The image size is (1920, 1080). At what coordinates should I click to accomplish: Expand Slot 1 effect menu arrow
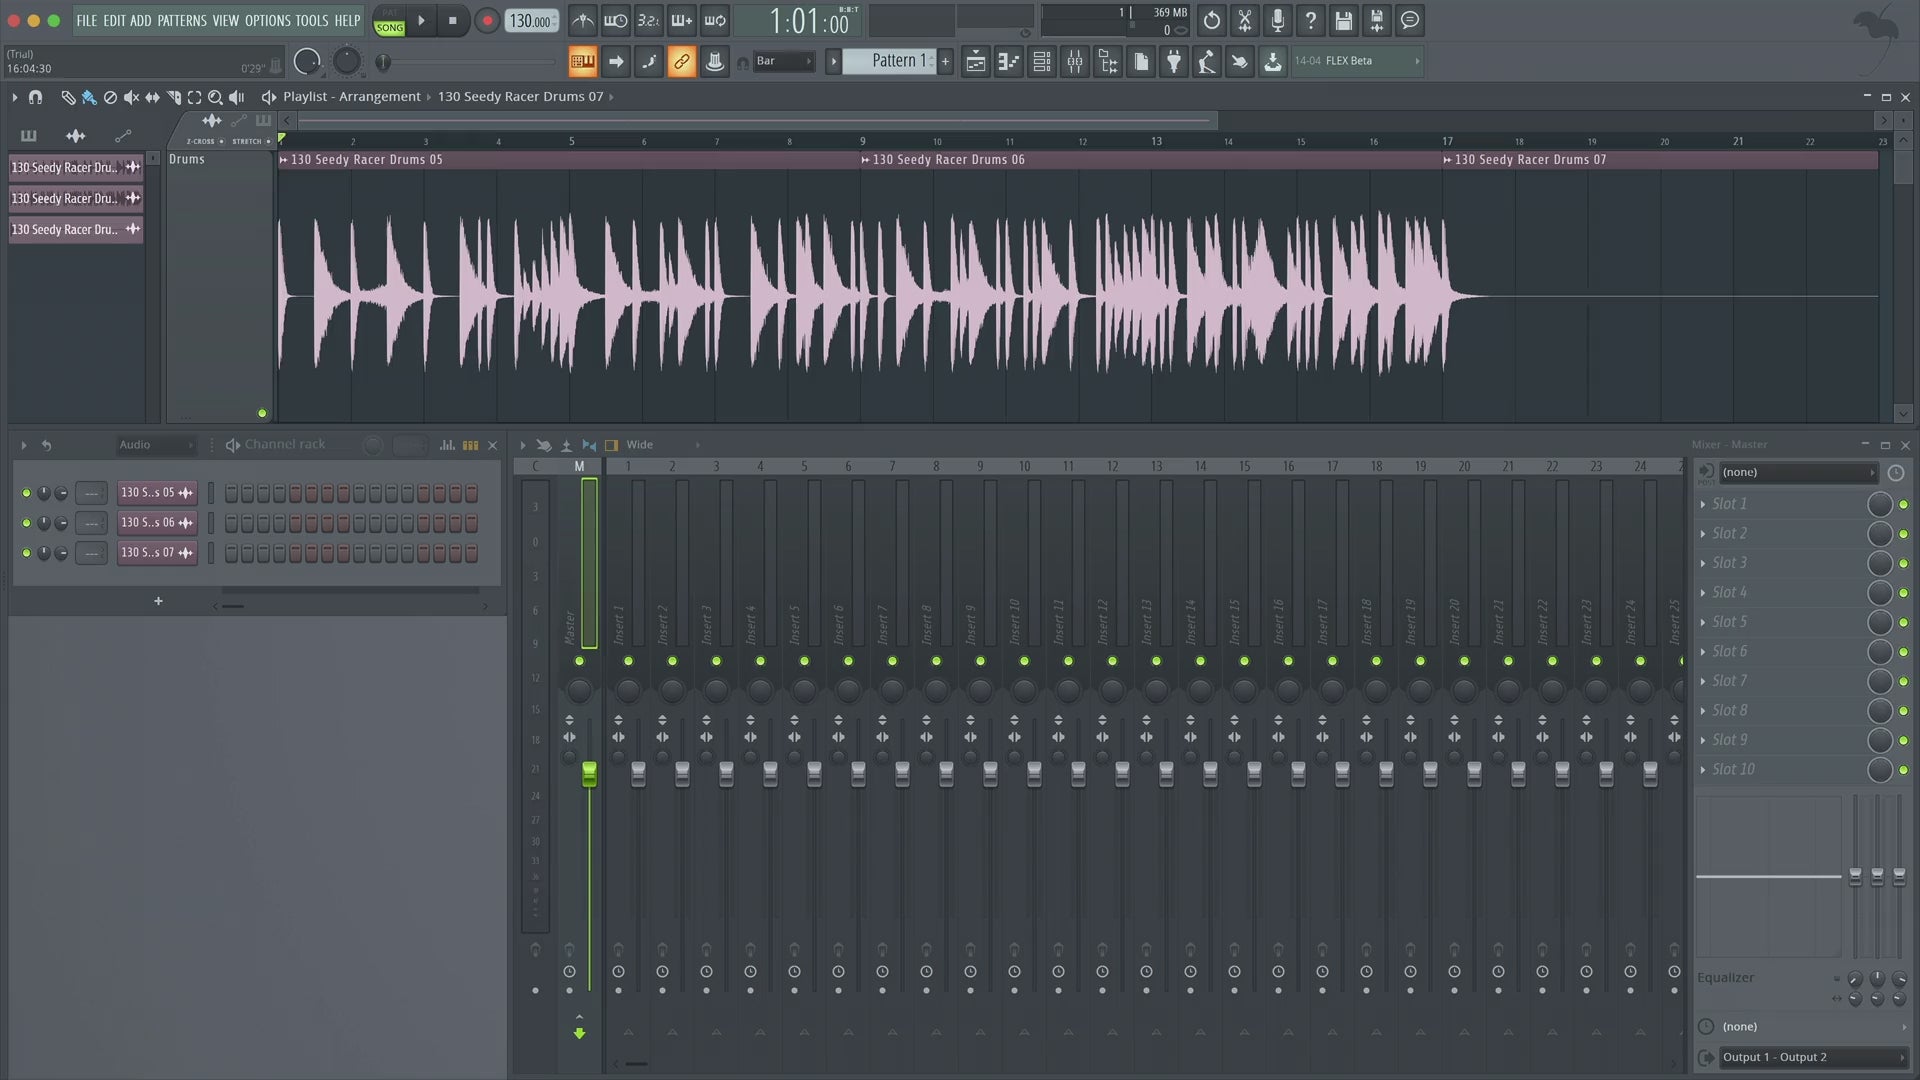pyautogui.click(x=1703, y=505)
